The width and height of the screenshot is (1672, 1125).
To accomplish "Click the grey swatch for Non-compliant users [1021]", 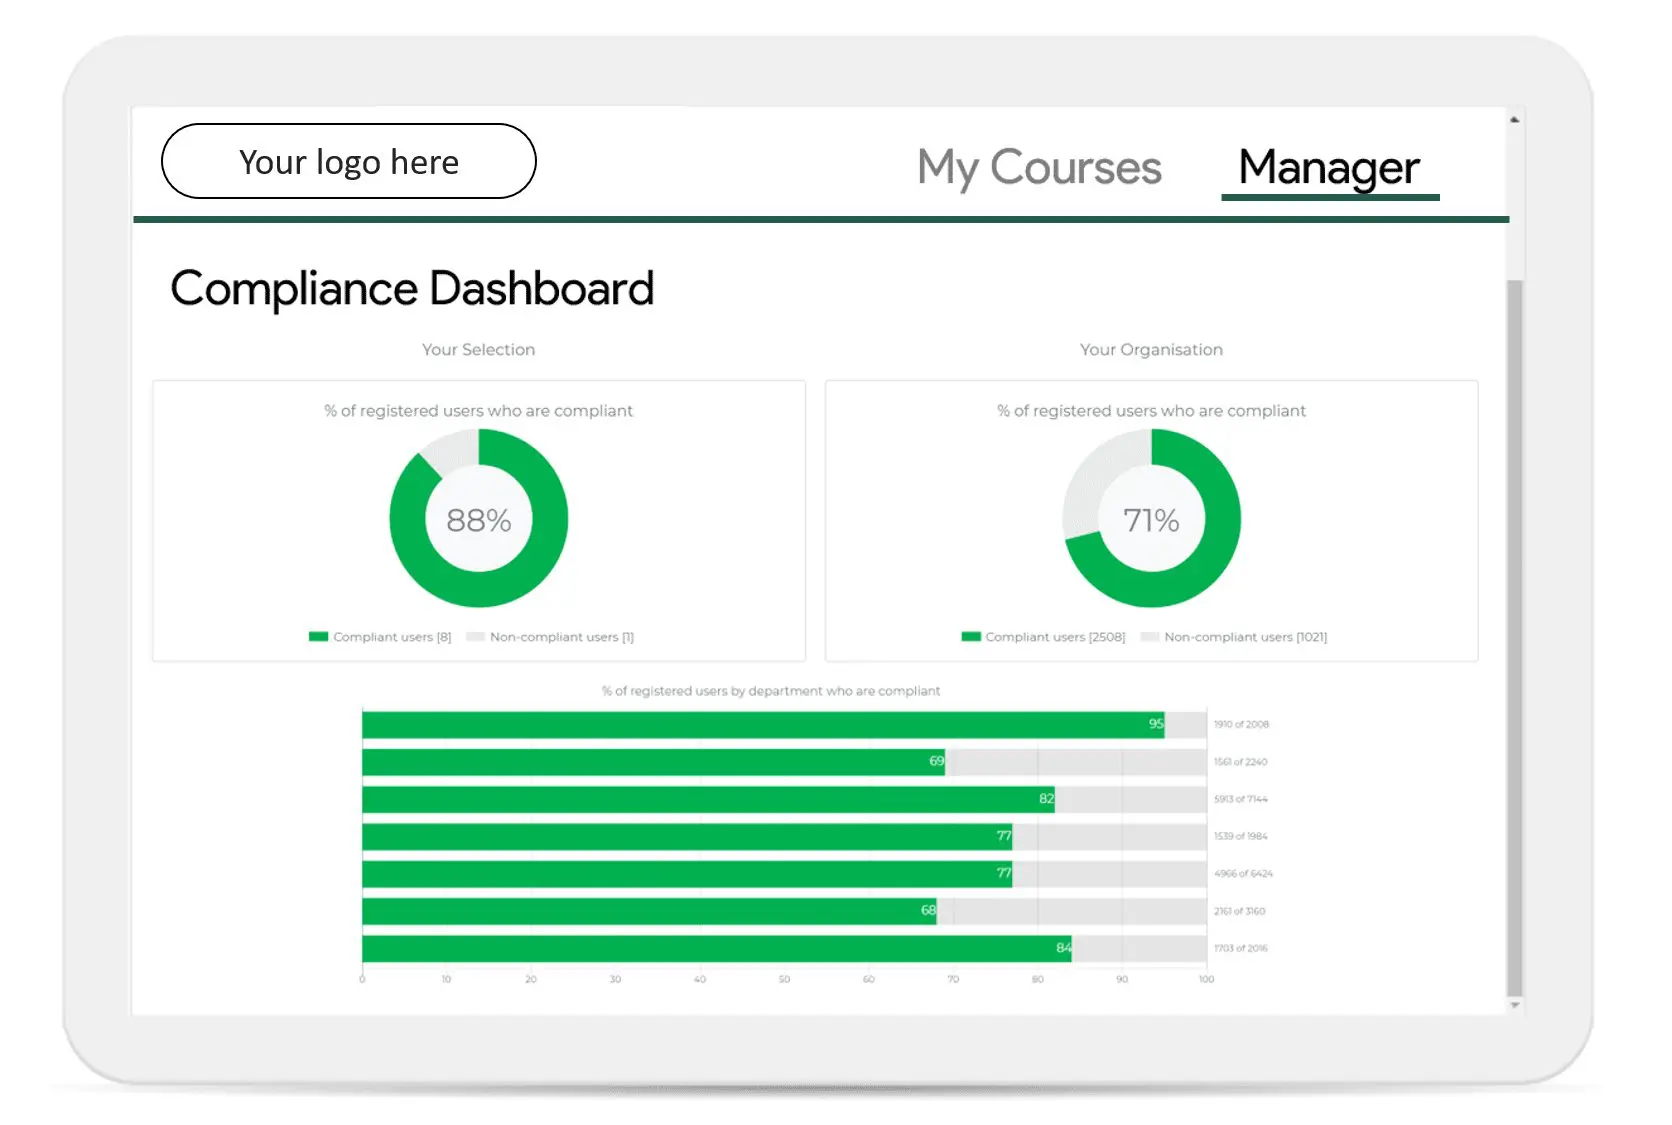I will (1150, 637).
